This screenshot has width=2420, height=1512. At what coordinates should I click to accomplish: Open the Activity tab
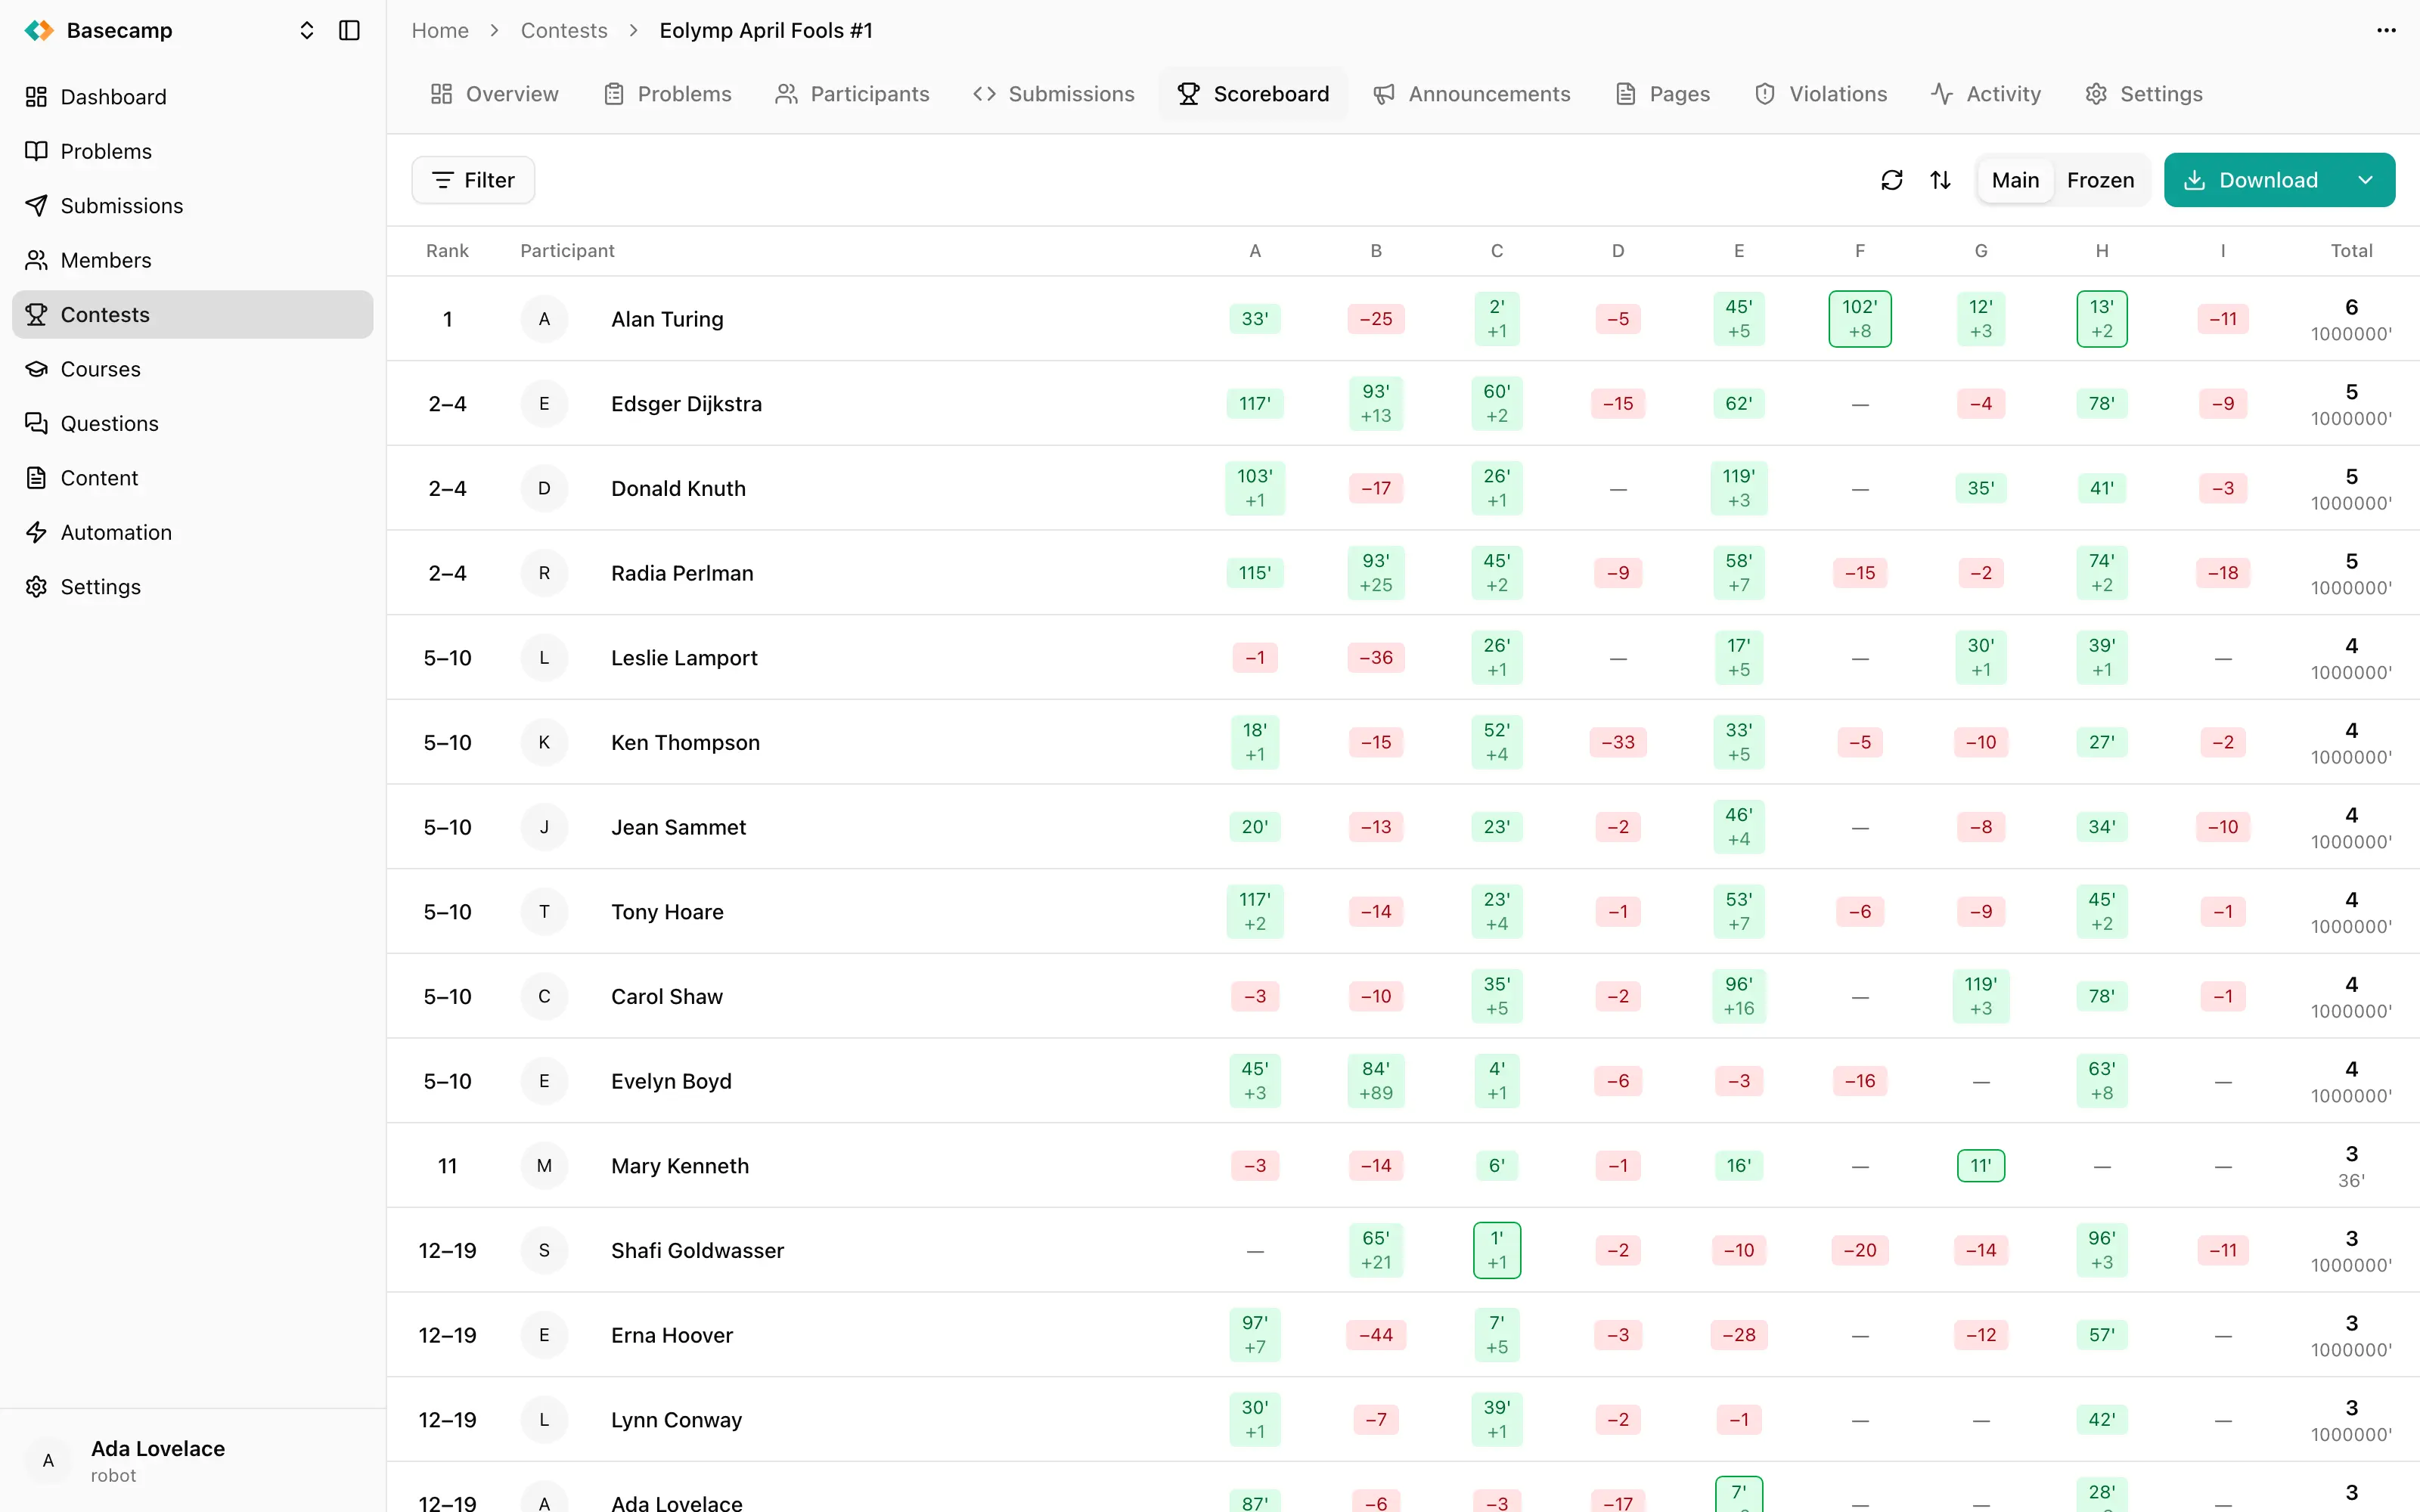pyautogui.click(x=1986, y=94)
